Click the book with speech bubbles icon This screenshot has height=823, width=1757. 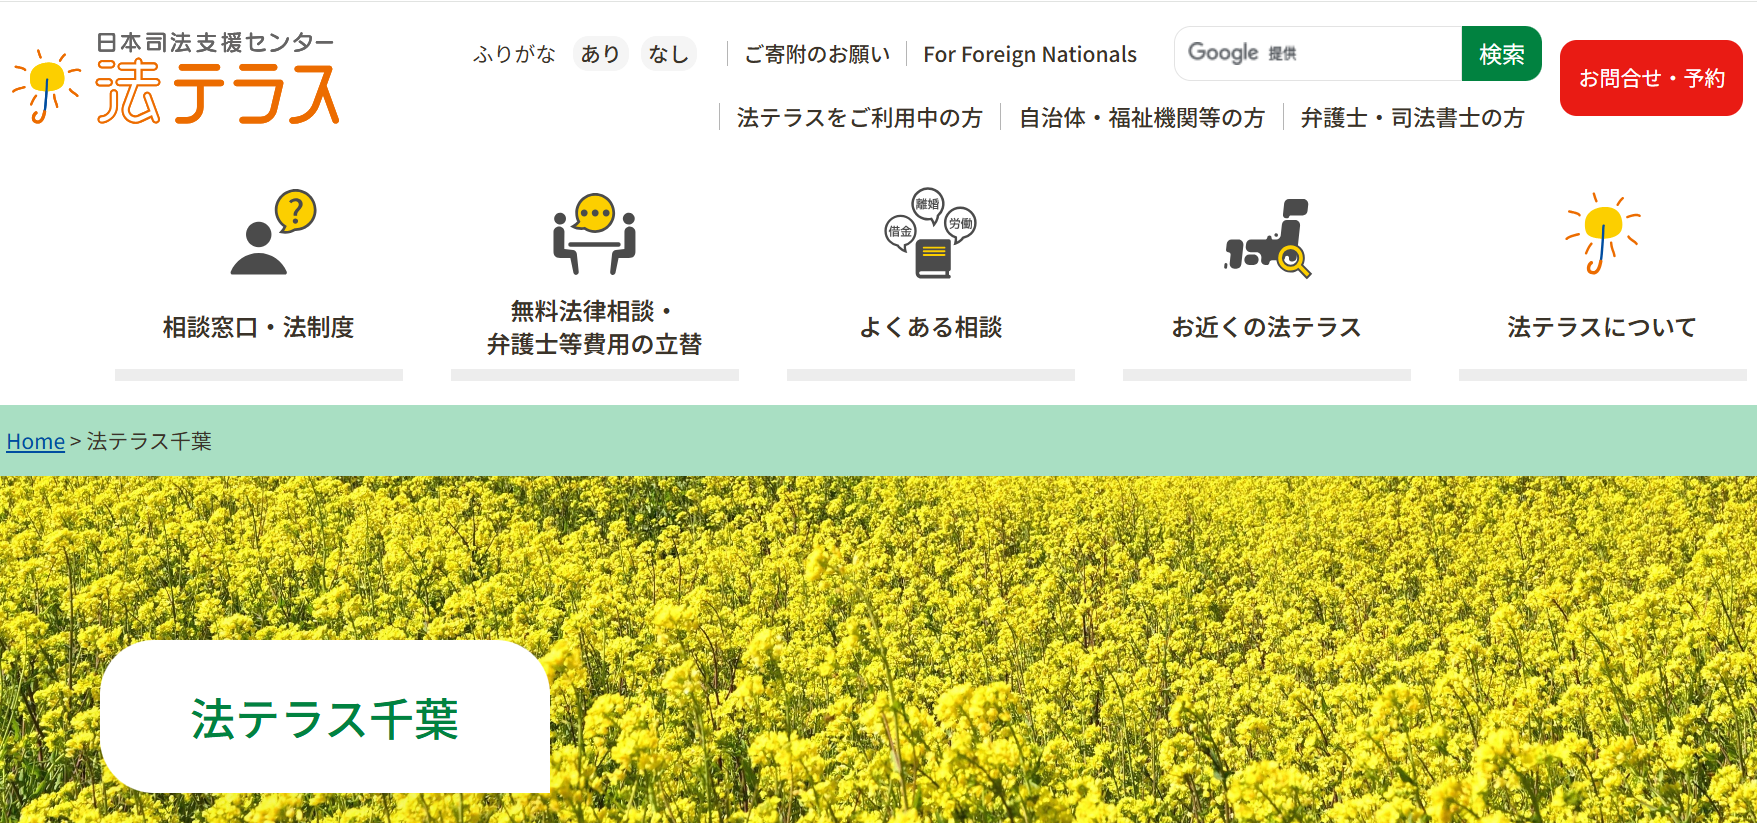pyautogui.click(x=930, y=234)
